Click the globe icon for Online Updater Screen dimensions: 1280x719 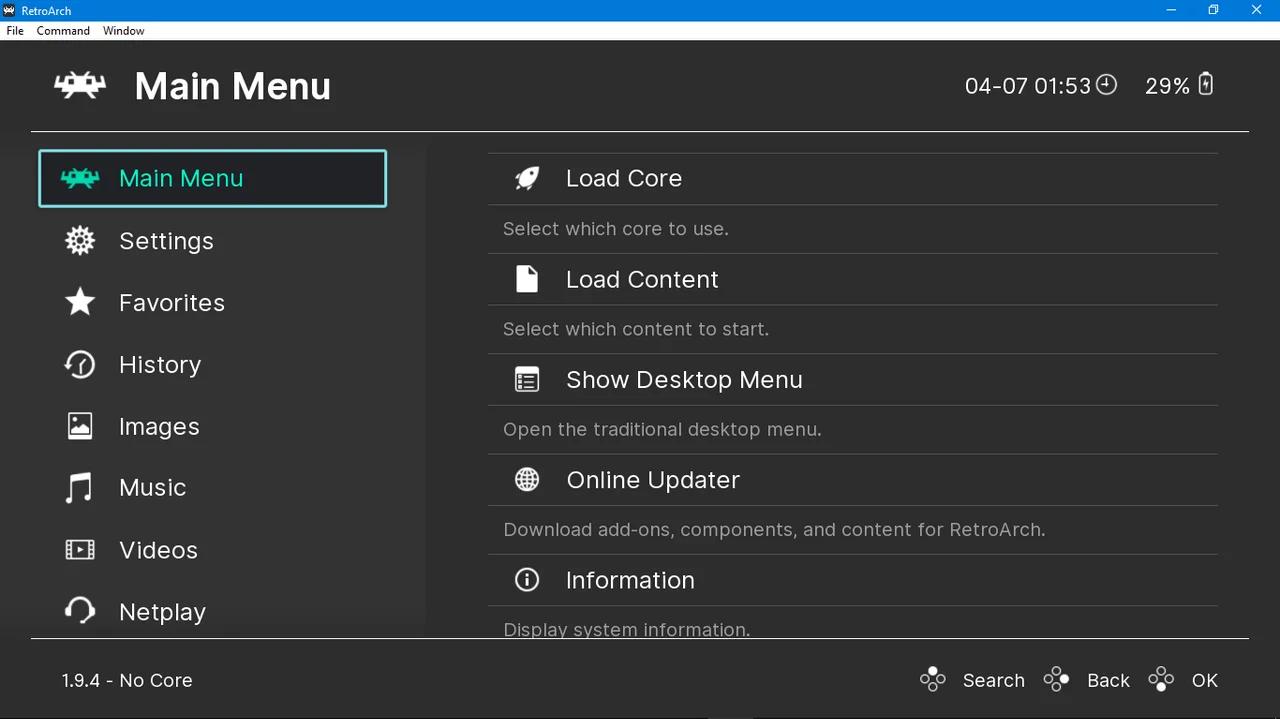[526, 479]
